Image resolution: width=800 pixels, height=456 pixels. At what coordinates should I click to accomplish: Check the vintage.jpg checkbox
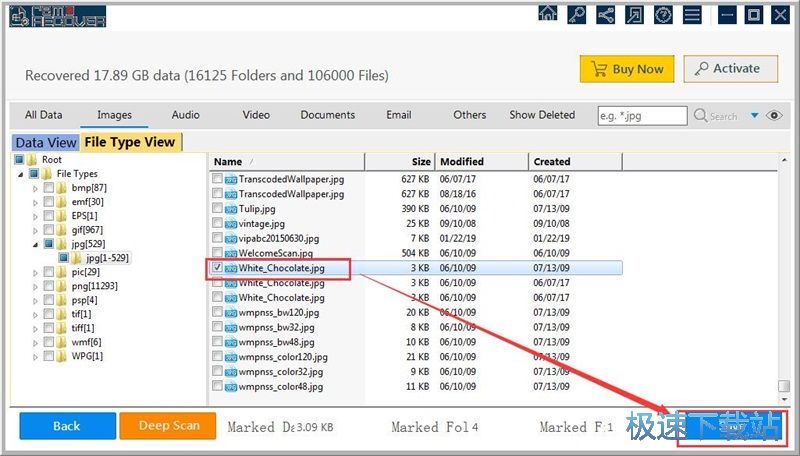[217, 223]
